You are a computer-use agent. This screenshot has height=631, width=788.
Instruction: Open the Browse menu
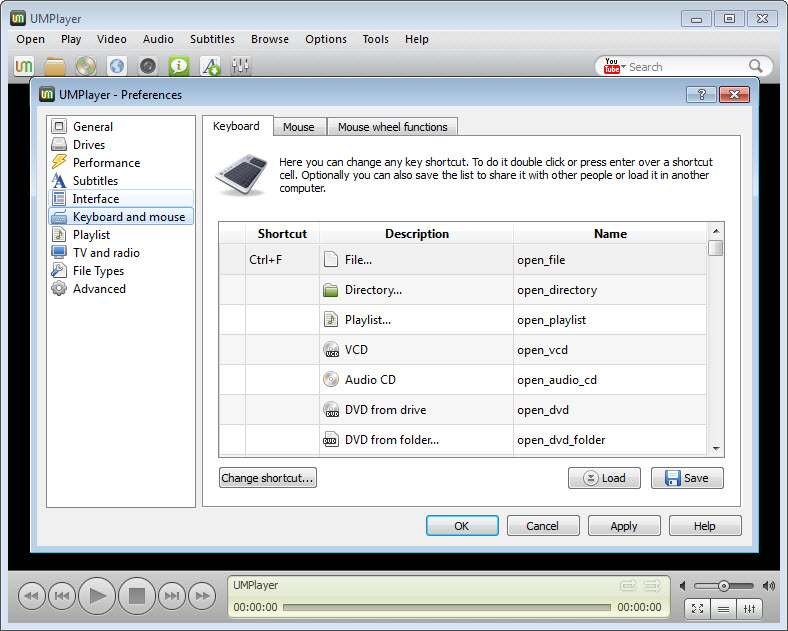click(270, 39)
